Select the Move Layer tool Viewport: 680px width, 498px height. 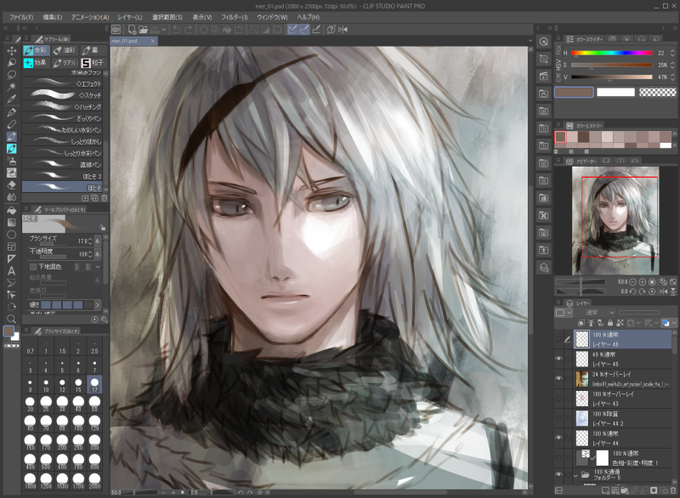tap(12, 51)
